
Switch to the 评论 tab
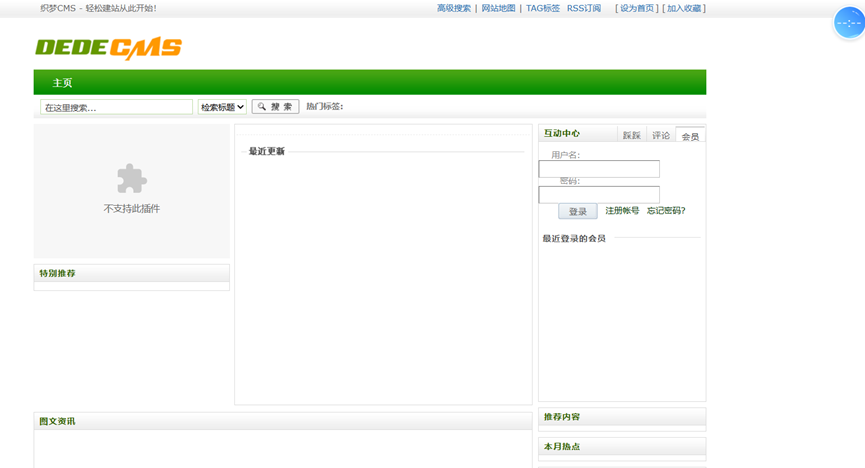coord(661,135)
